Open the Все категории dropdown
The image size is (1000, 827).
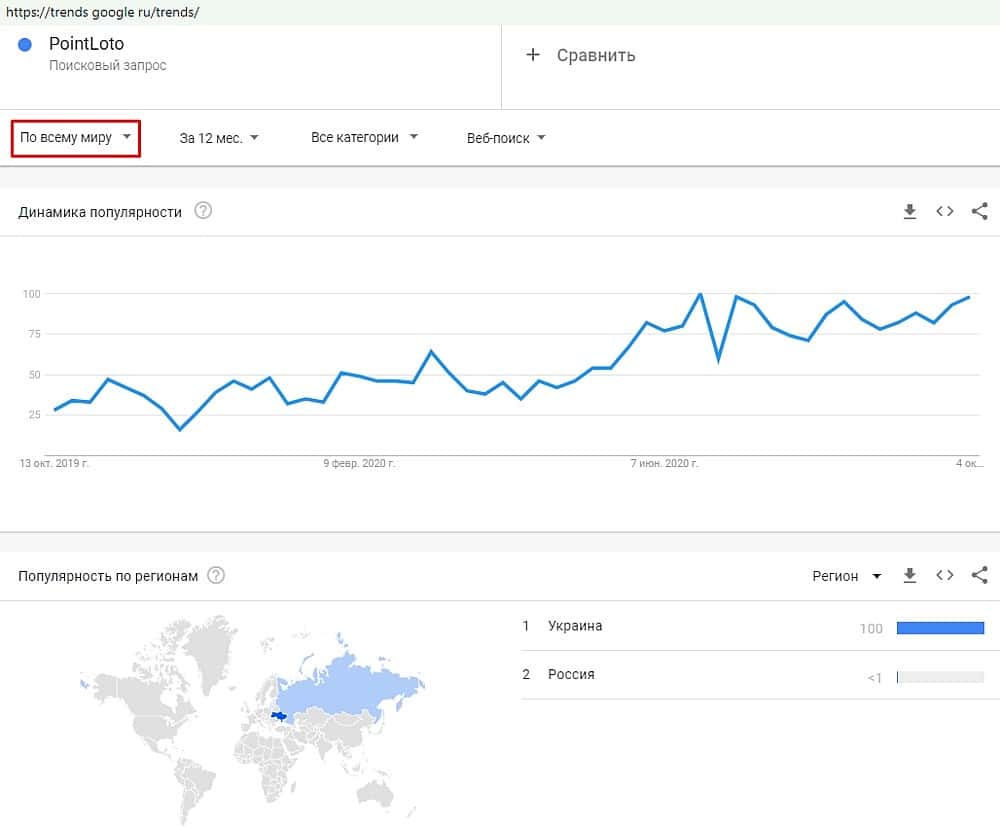click(364, 138)
